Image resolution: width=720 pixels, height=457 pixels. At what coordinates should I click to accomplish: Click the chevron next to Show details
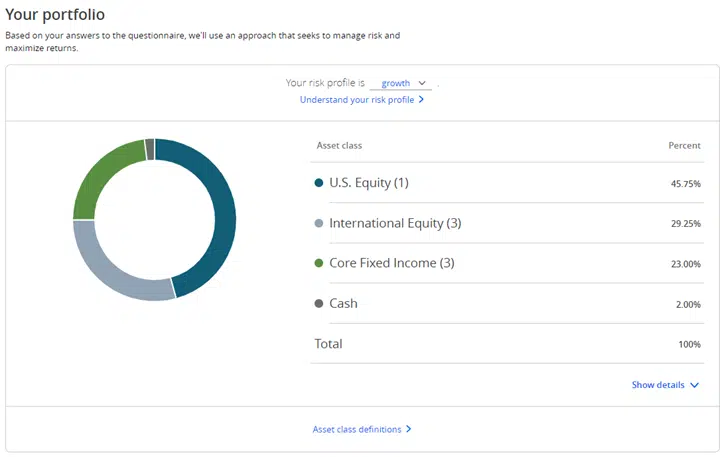(694, 385)
